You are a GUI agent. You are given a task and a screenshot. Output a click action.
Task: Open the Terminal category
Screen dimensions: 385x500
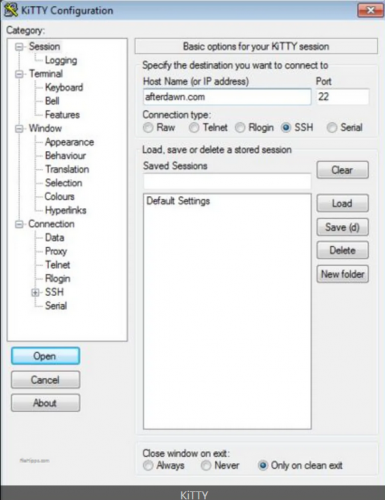[46, 74]
